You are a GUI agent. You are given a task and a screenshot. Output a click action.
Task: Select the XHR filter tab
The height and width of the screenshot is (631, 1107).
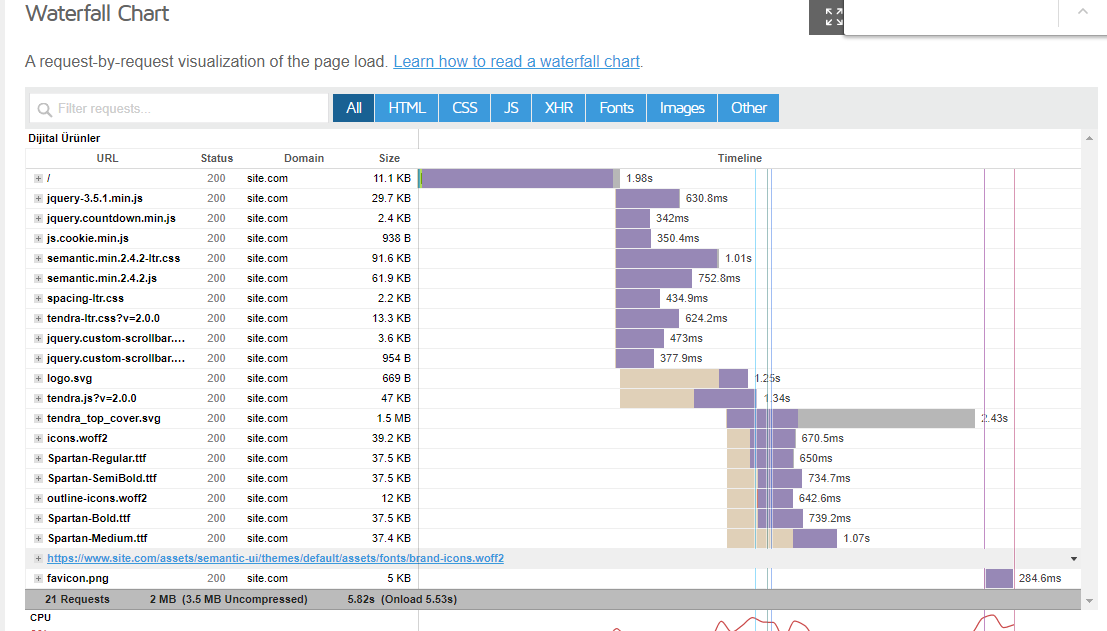pos(558,108)
